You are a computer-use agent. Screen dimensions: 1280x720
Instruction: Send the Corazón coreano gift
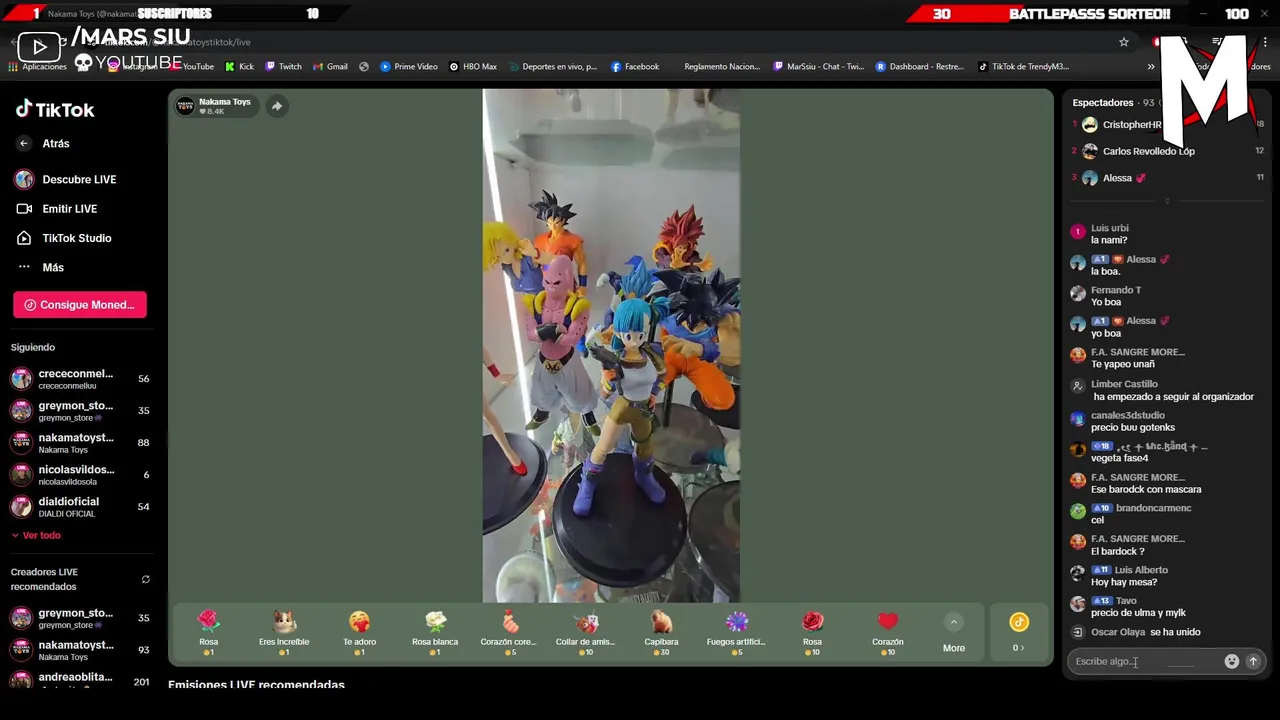(510, 633)
